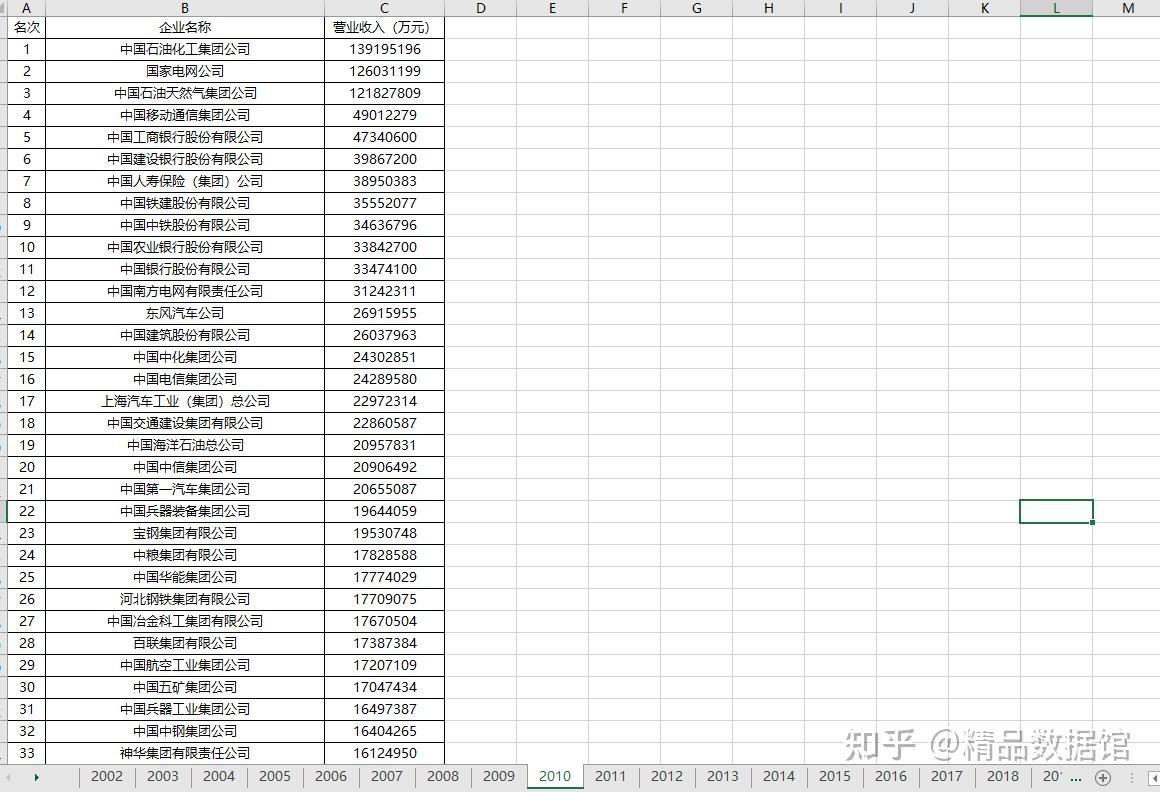
Task: Click the 神华集团有限责任公司 cell
Action: coord(185,753)
